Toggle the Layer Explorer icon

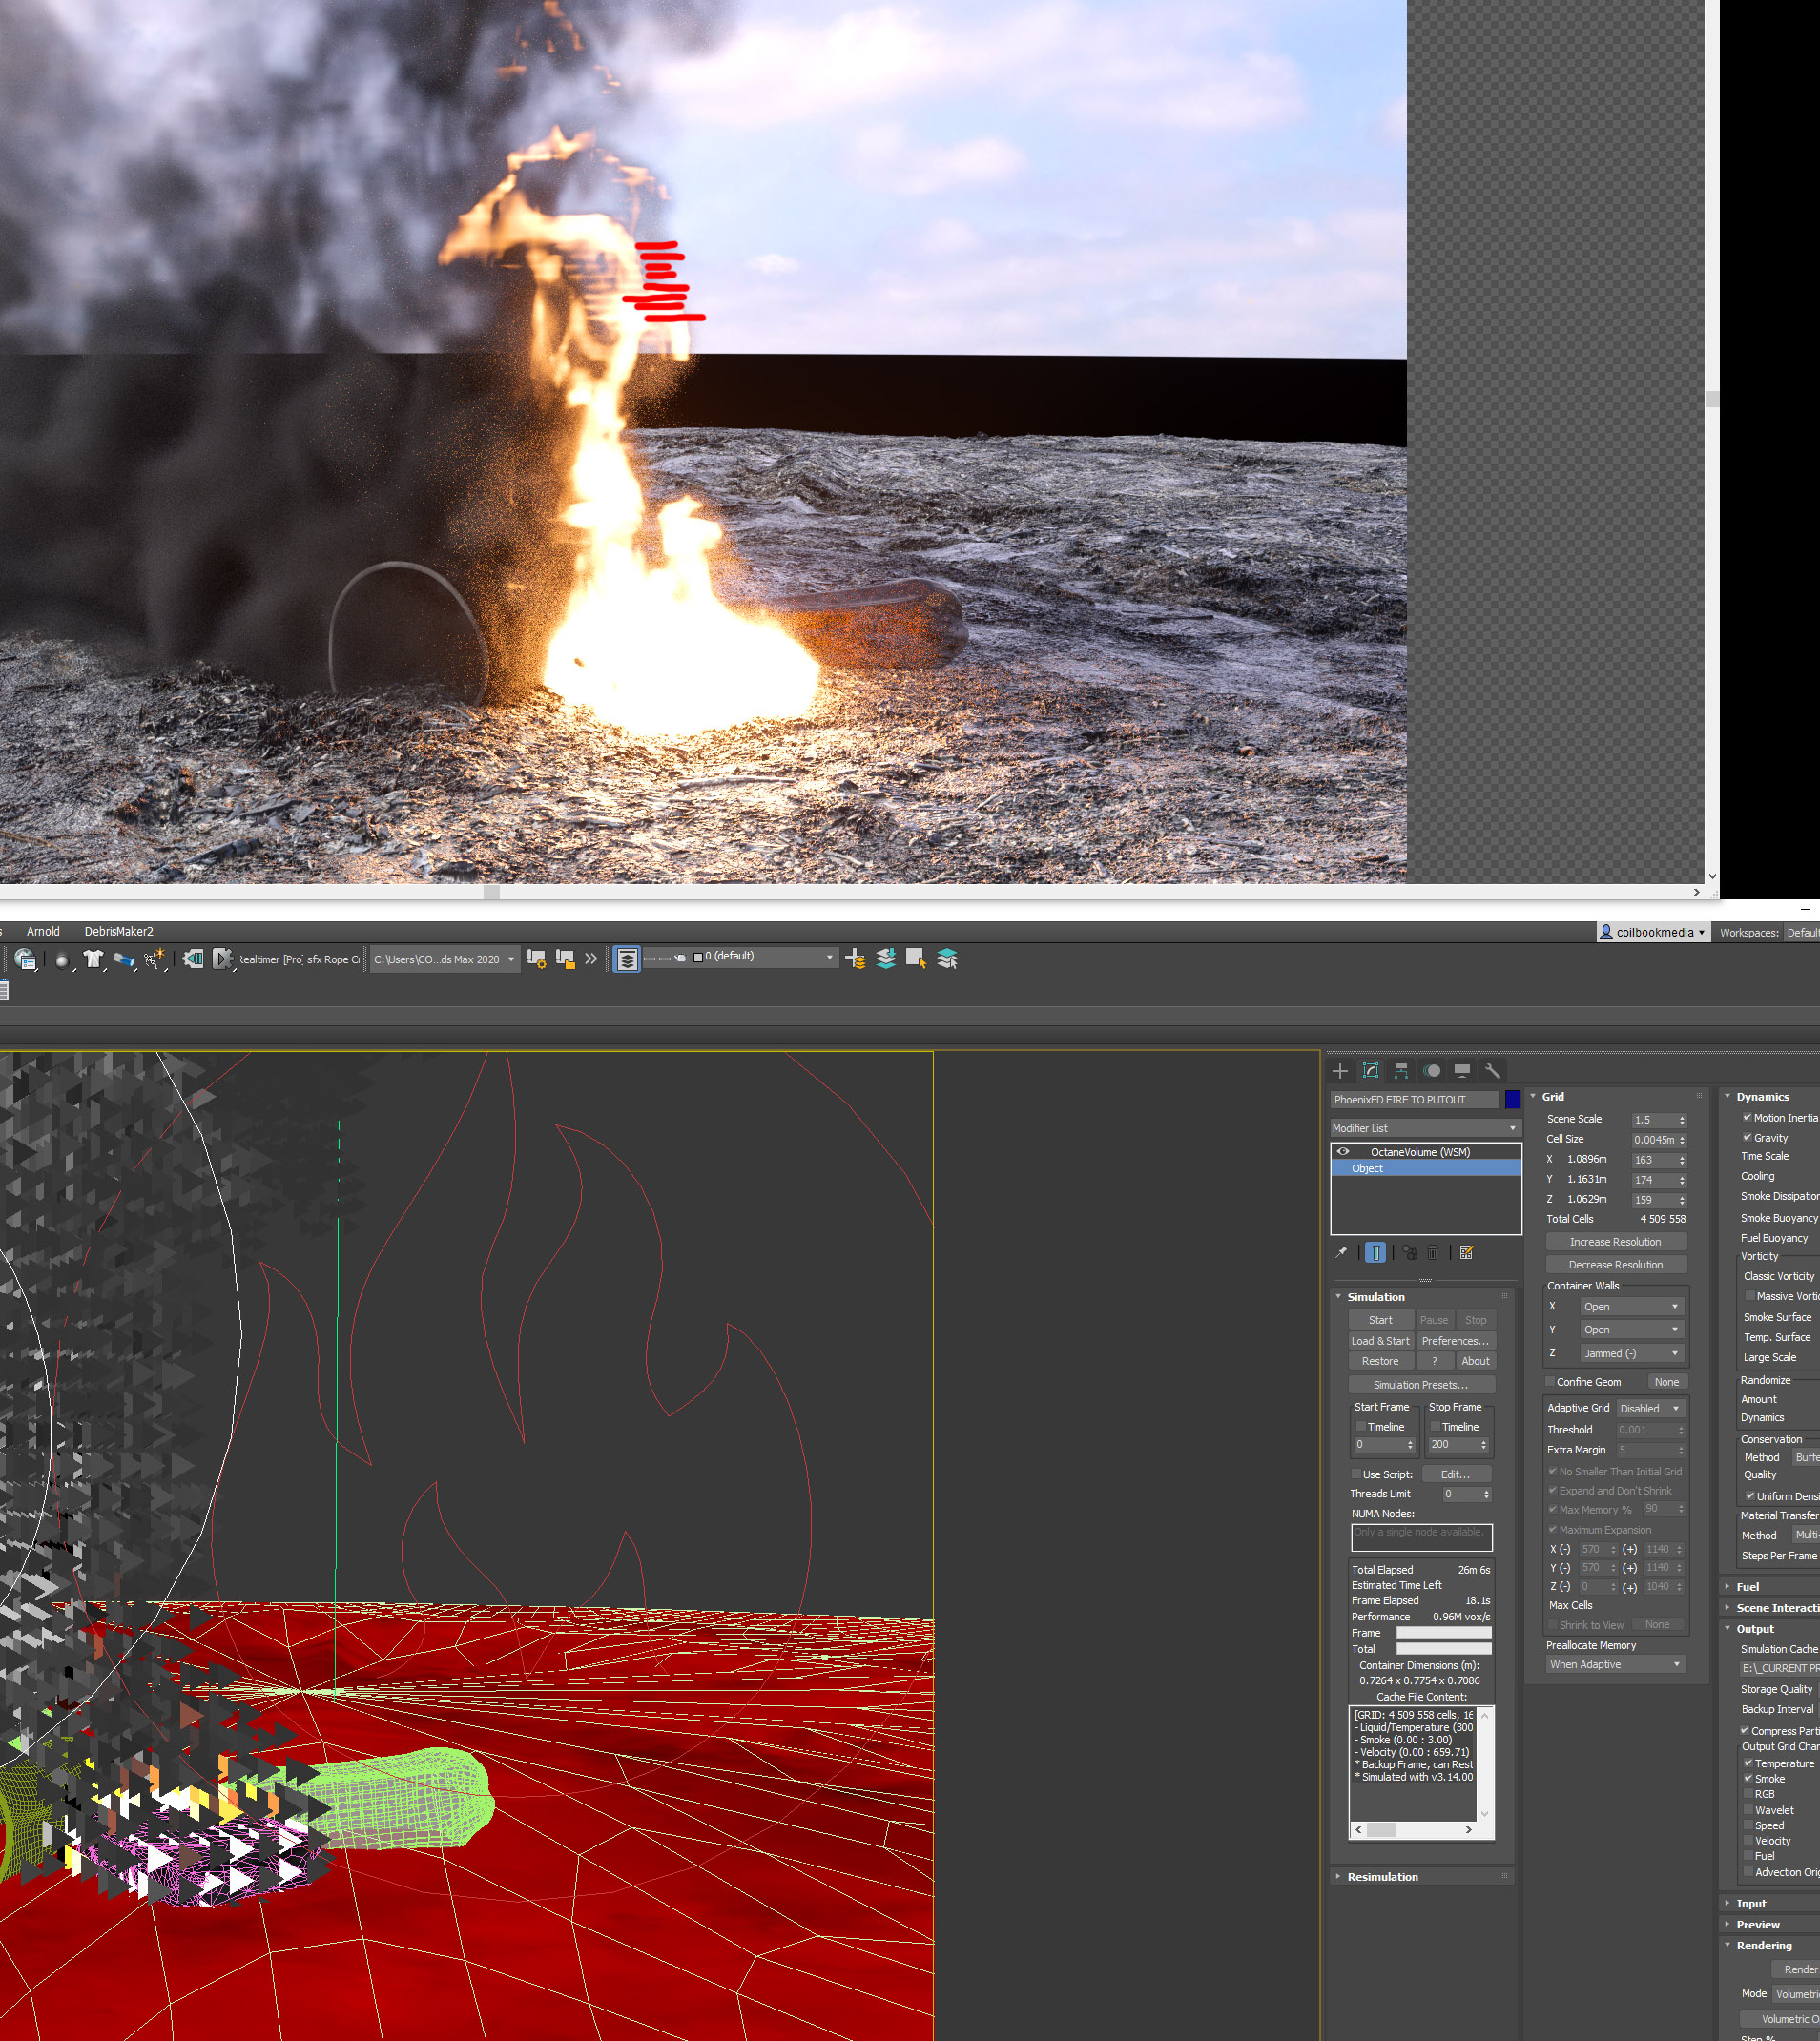pyautogui.click(x=627, y=959)
